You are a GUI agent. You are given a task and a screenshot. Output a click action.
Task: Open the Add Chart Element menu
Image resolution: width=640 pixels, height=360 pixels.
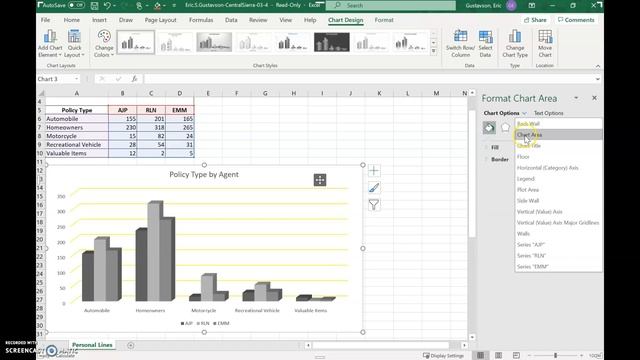(x=50, y=43)
